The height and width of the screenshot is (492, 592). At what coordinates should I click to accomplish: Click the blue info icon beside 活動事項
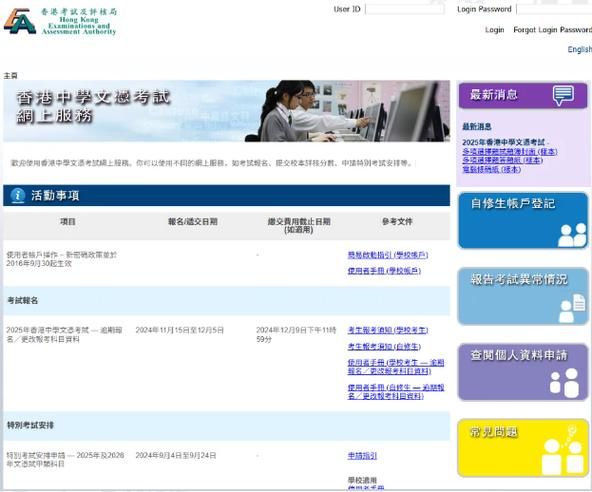coord(18,195)
